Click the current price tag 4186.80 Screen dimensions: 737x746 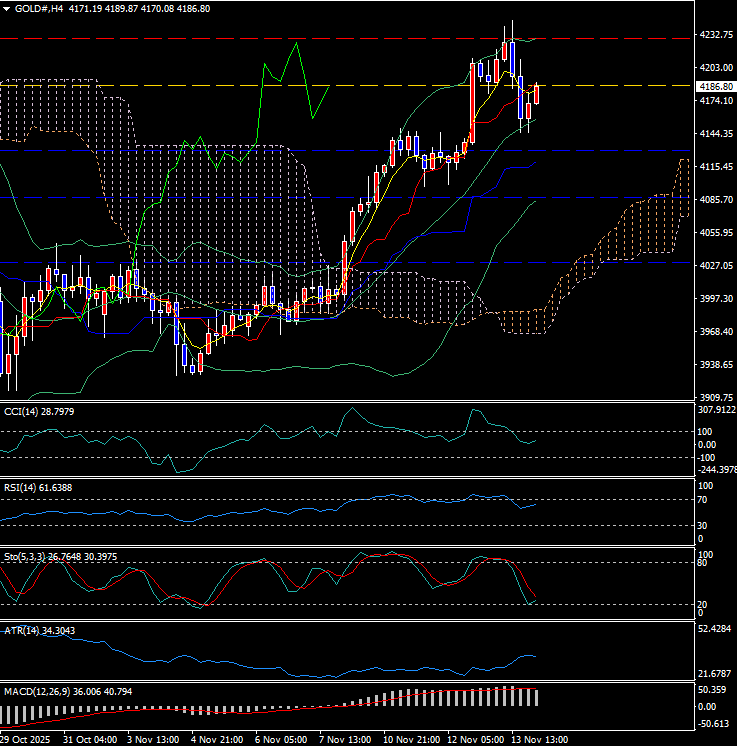(x=714, y=87)
